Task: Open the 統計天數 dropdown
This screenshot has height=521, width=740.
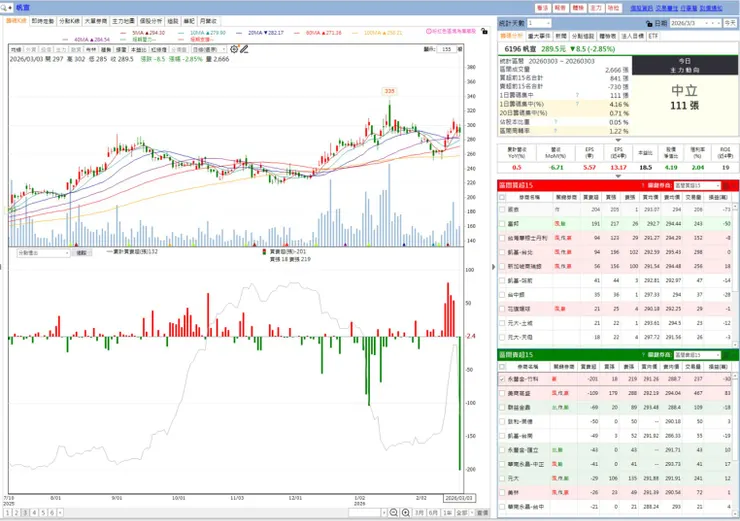Action: pos(539,23)
